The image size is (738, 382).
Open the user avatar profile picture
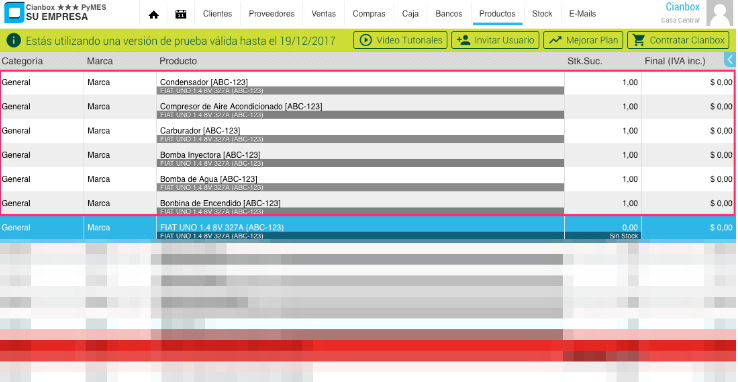tap(720, 13)
